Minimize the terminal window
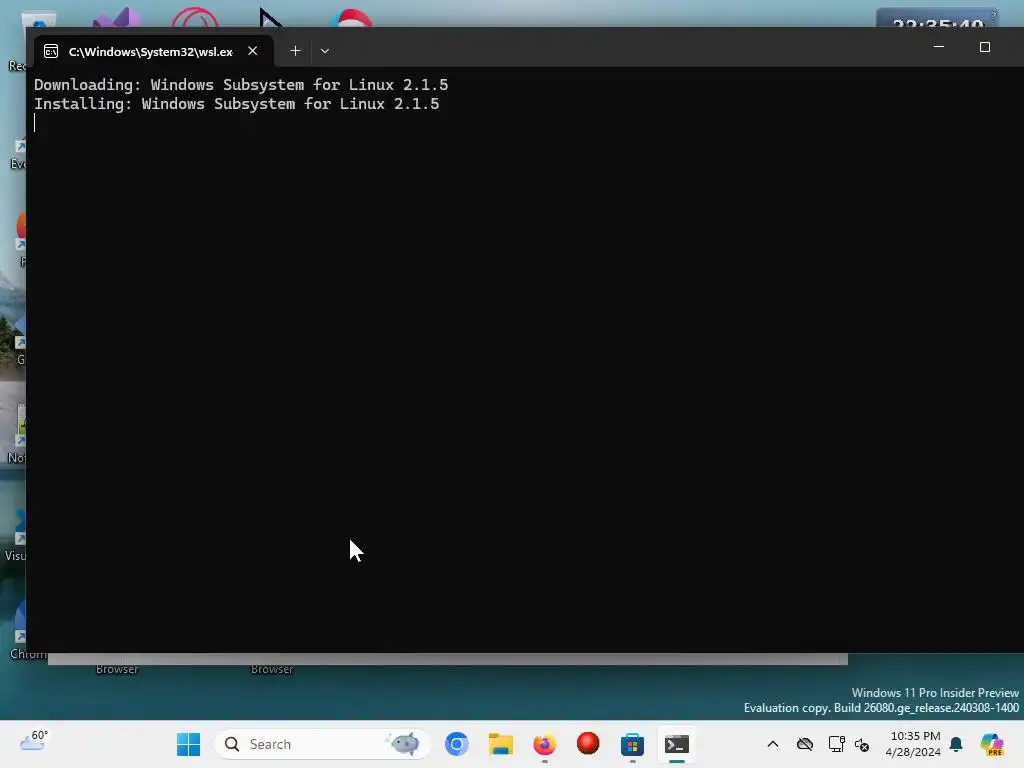Viewport: 1024px width, 768px height. coord(939,47)
